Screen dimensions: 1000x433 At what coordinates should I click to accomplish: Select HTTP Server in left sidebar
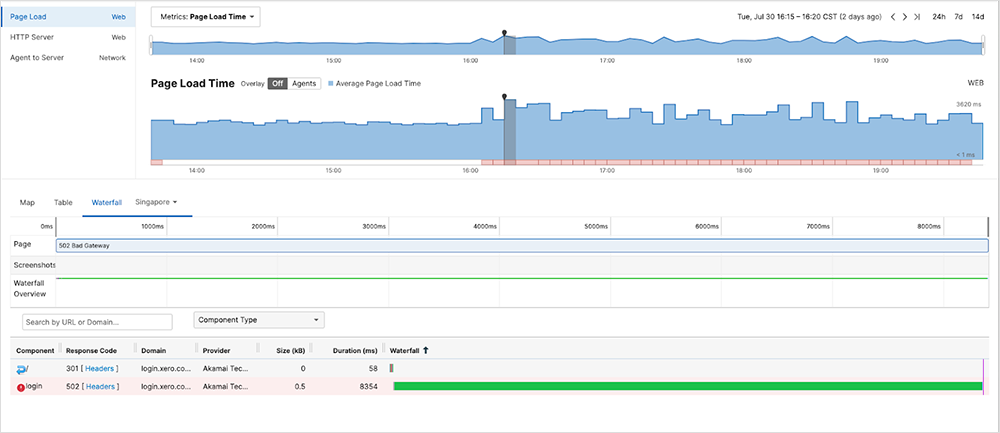(x=32, y=37)
